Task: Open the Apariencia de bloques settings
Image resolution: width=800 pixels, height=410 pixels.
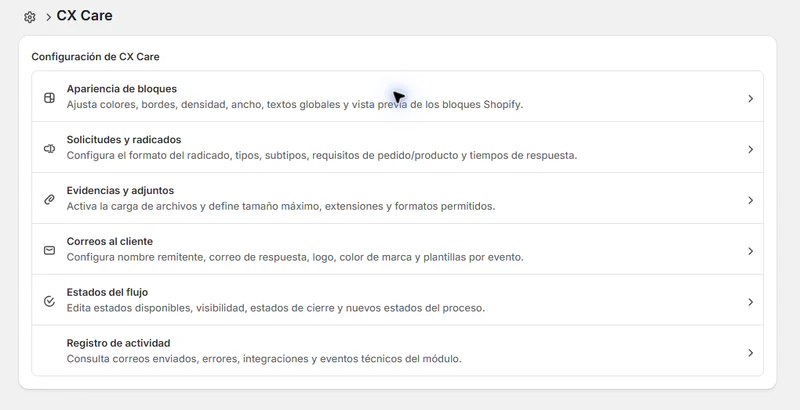Action: pyautogui.click(x=397, y=96)
